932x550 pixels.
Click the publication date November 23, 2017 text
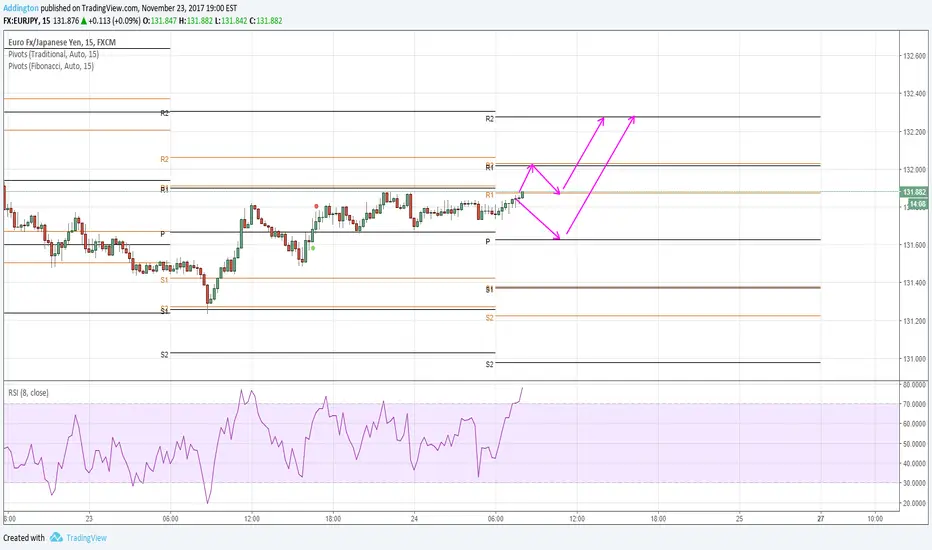[x=170, y=8]
